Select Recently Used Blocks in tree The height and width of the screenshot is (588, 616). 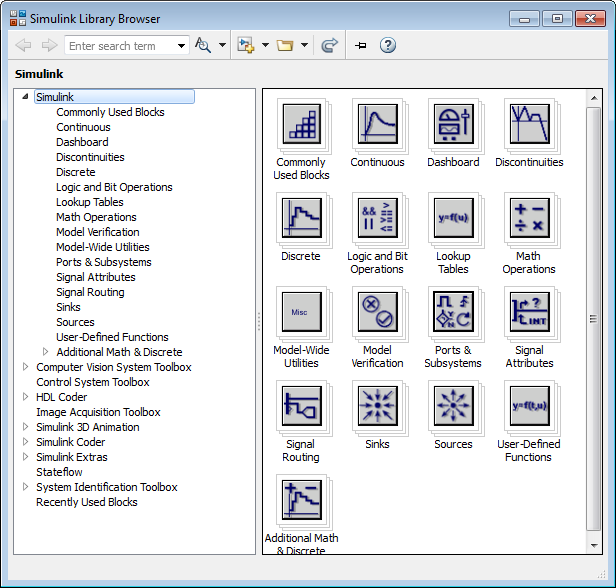(87, 502)
